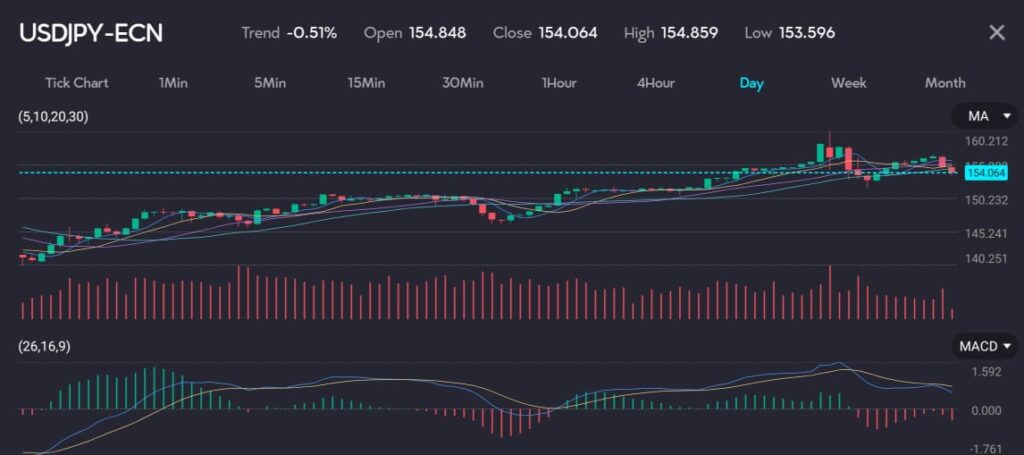Viewport: 1024px width, 455px height.
Task: Choose the 30Min timeframe
Action: coord(462,83)
